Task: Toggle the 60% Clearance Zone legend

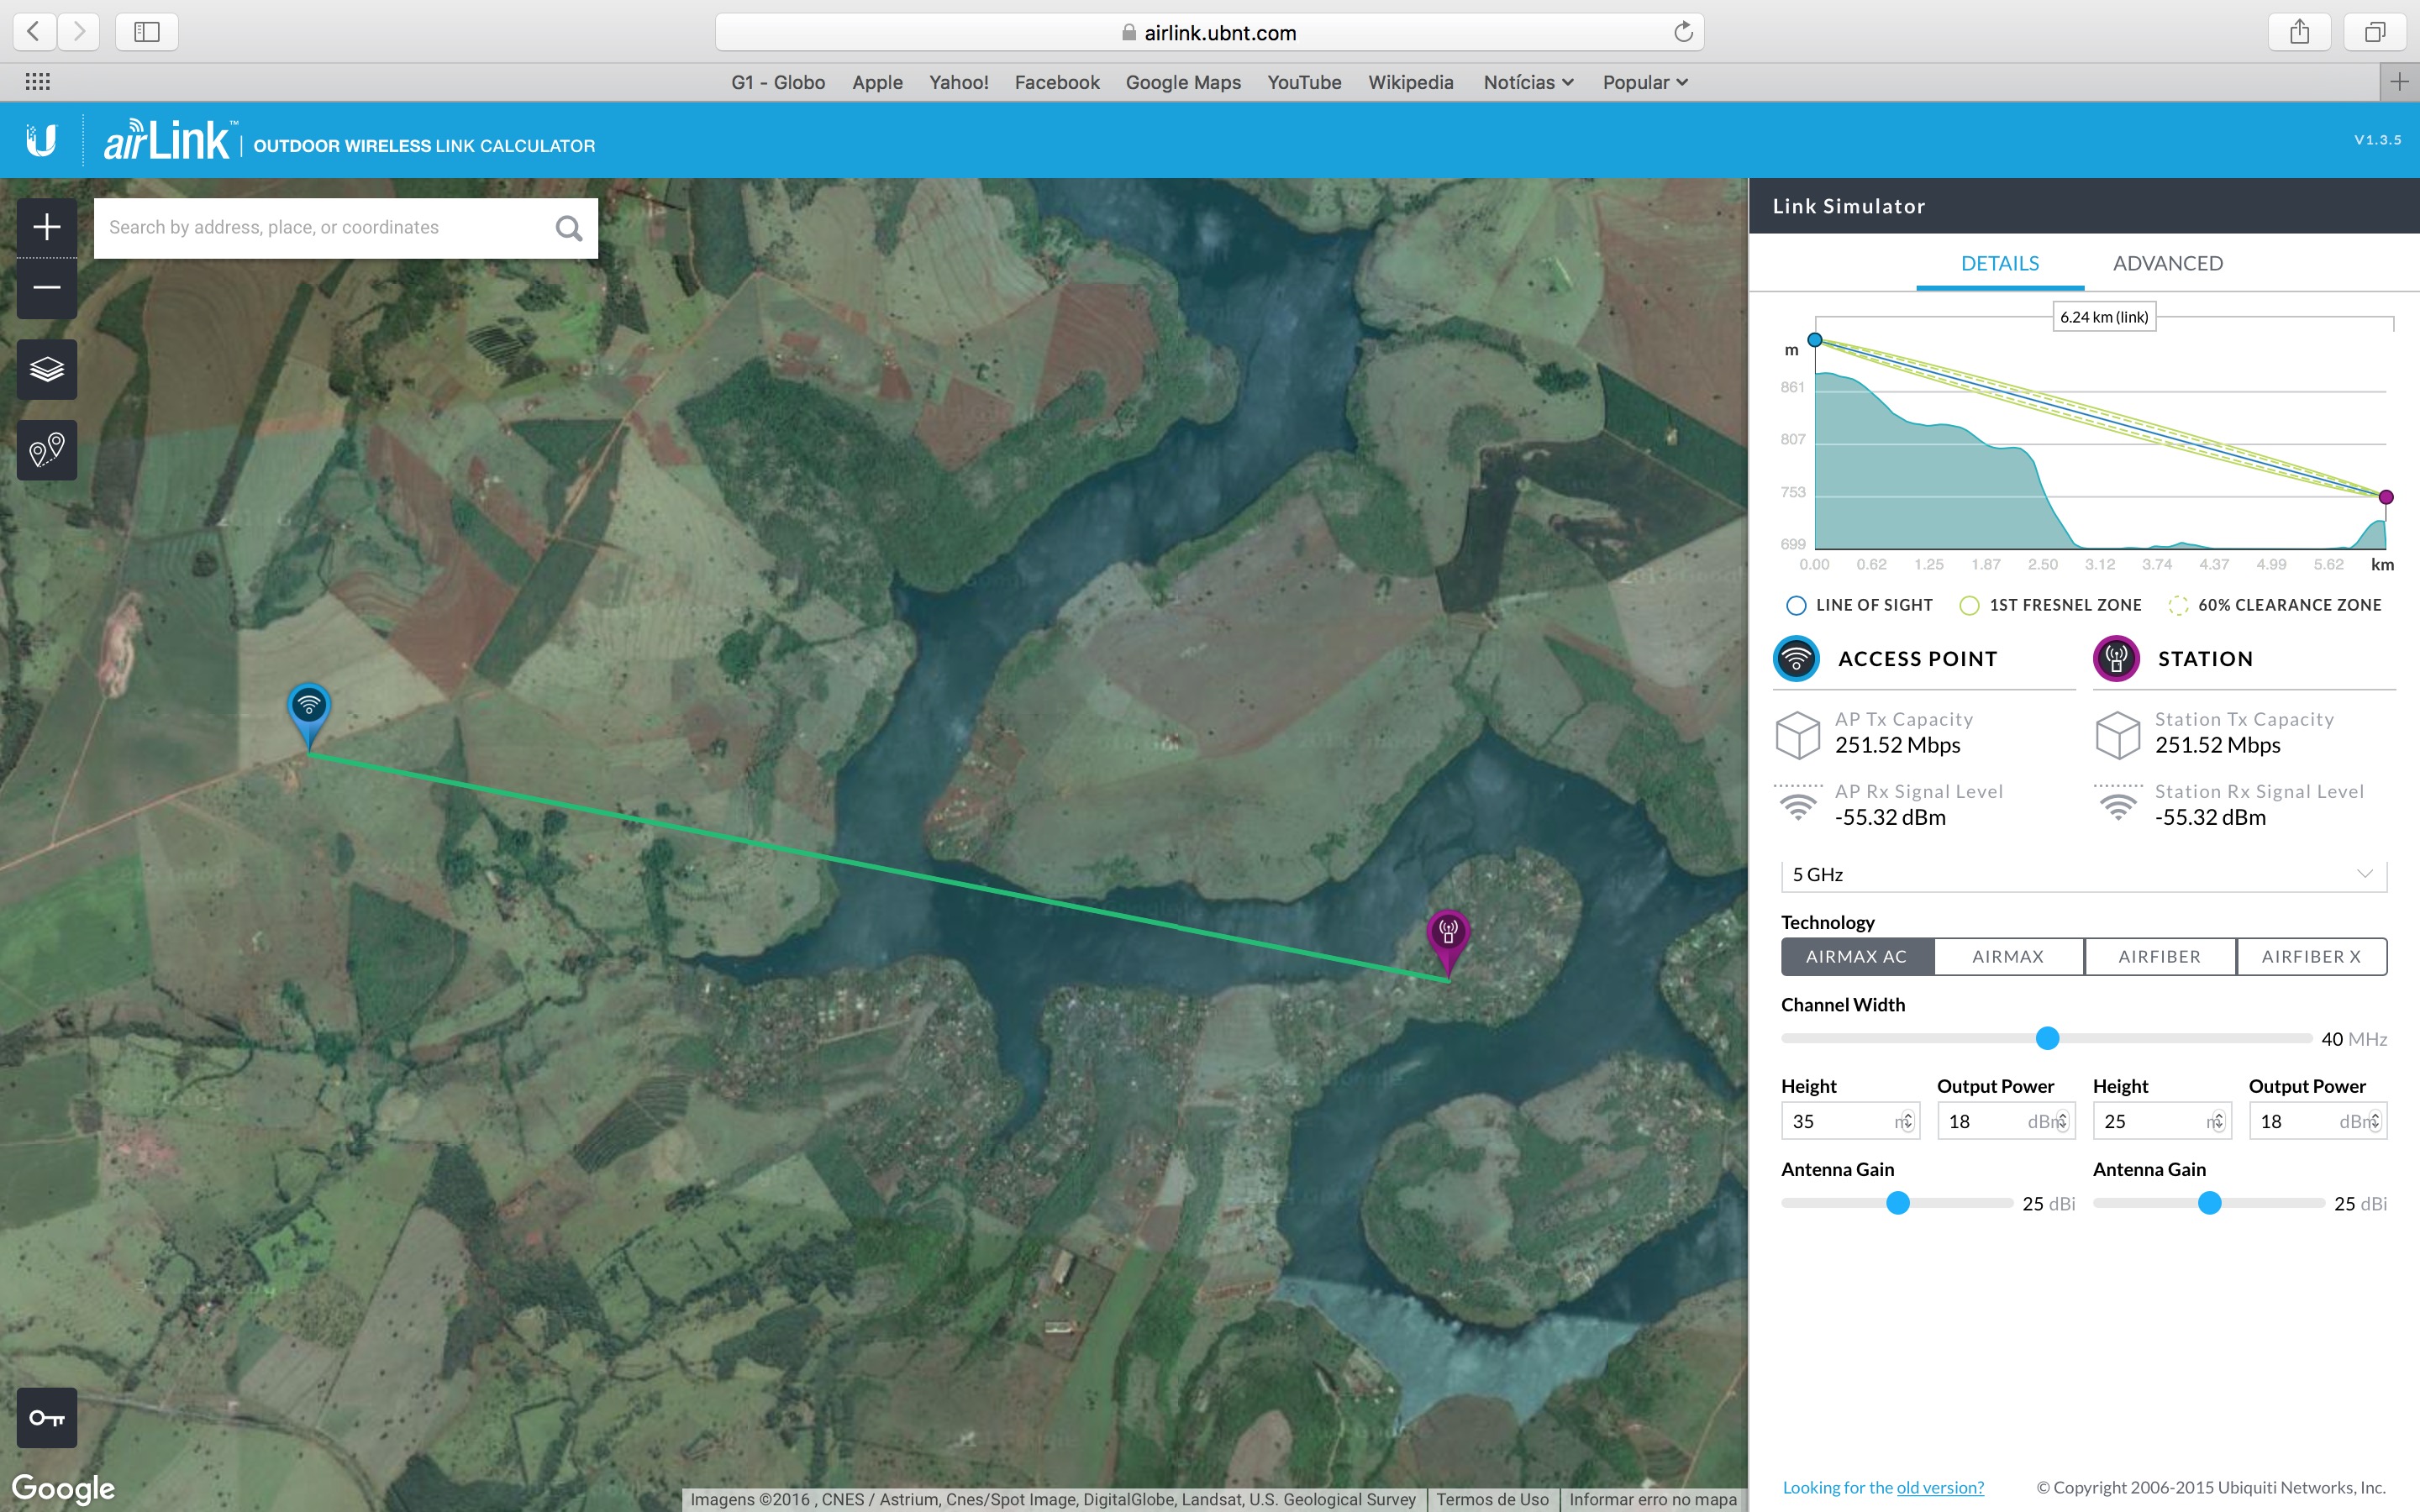Action: point(2274,605)
